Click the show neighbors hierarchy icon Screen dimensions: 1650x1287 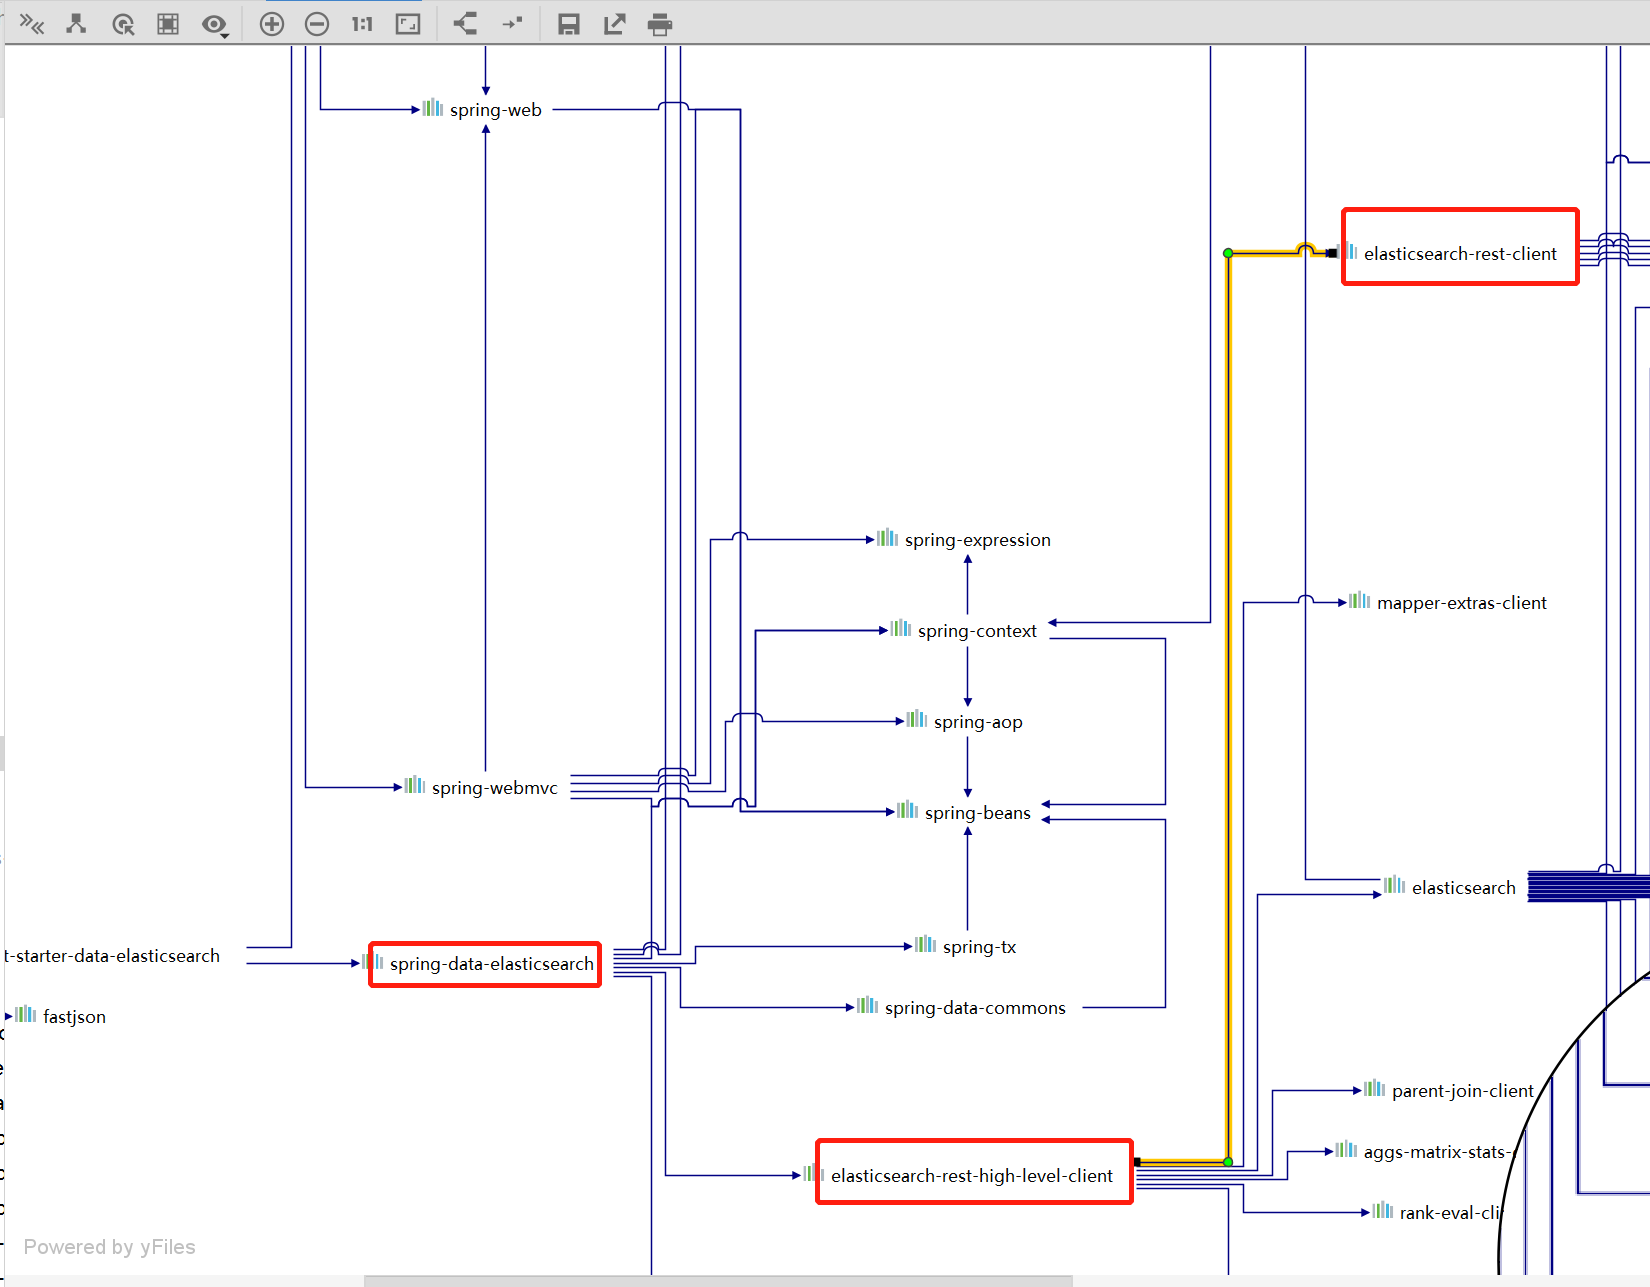point(76,24)
